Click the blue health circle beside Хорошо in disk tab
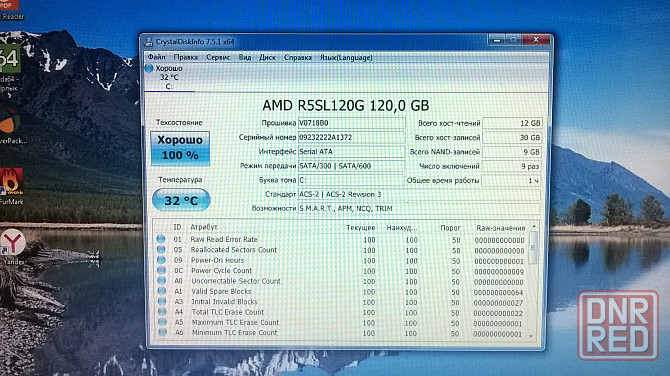The image size is (670, 376). pos(149,68)
